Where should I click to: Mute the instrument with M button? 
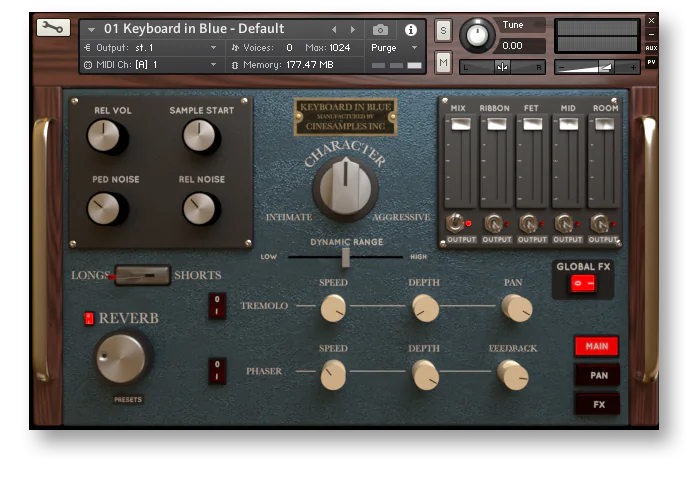[x=443, y=63]
